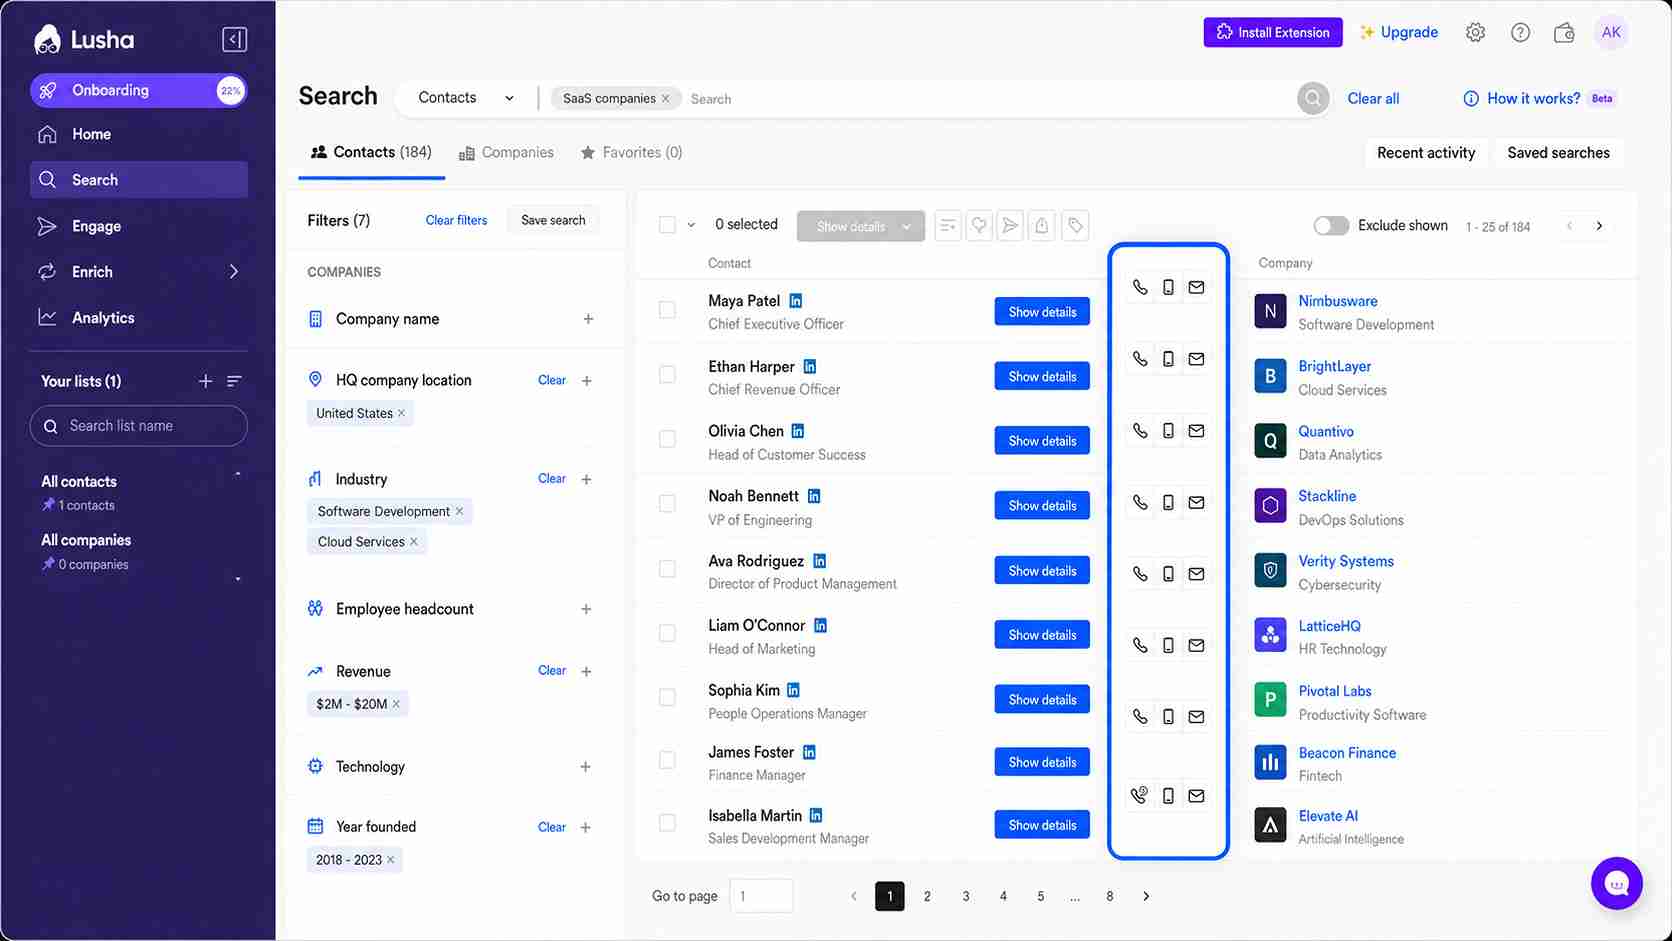Viewport: 1672px width, 941px height.
Task: Focus the main Search text field
Action: point(988,99)
